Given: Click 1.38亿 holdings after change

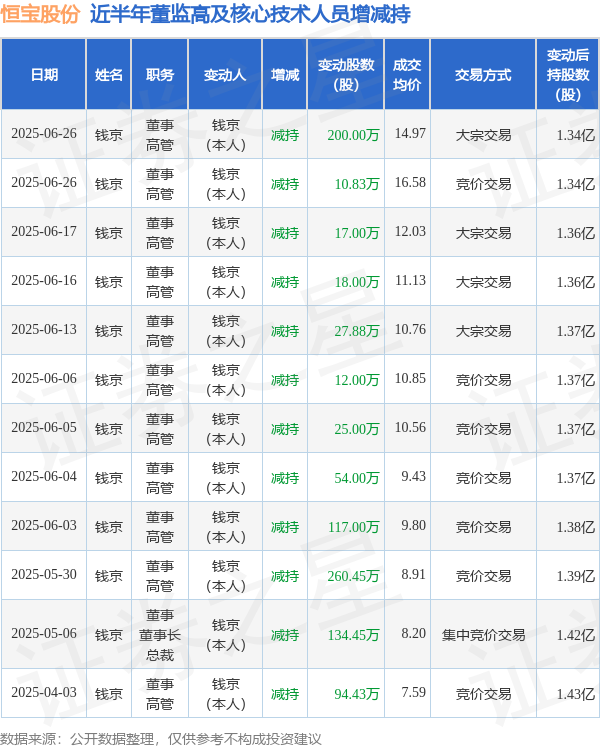Looking at the screenshot, I should [x=576, y=527].
